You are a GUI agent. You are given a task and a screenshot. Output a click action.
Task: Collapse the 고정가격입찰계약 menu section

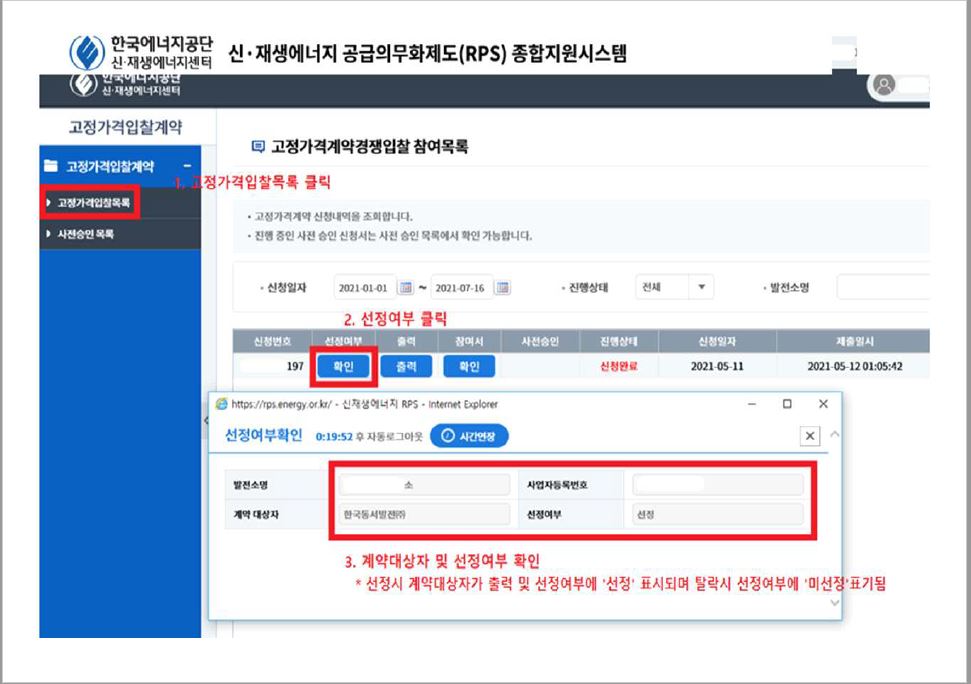point(186,166)
